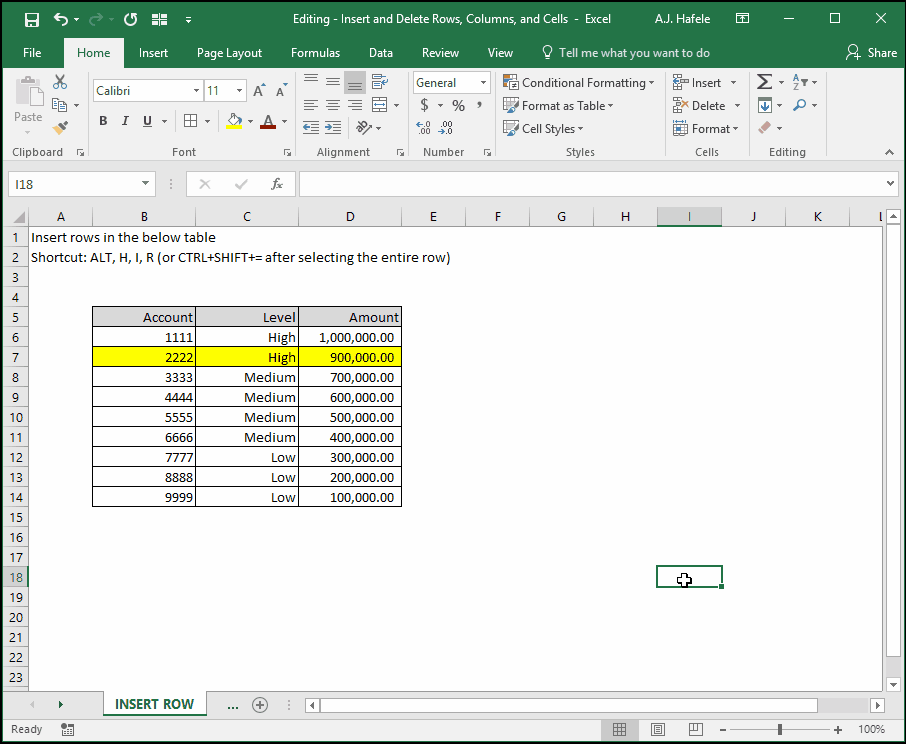Expand the Conditional Formatting menu
This screenshot has height=744, width=906.
[x=579, y=83]
